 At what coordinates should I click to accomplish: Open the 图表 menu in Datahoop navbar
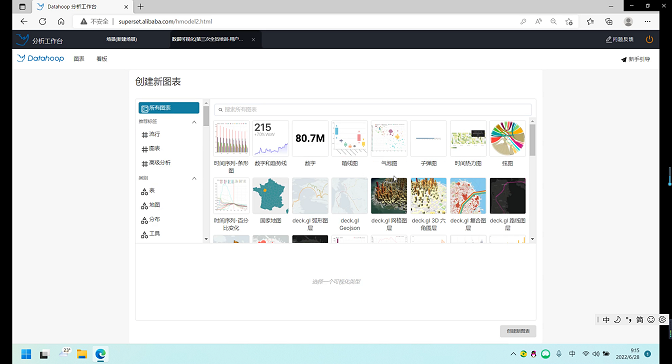(x=79, y=59)
